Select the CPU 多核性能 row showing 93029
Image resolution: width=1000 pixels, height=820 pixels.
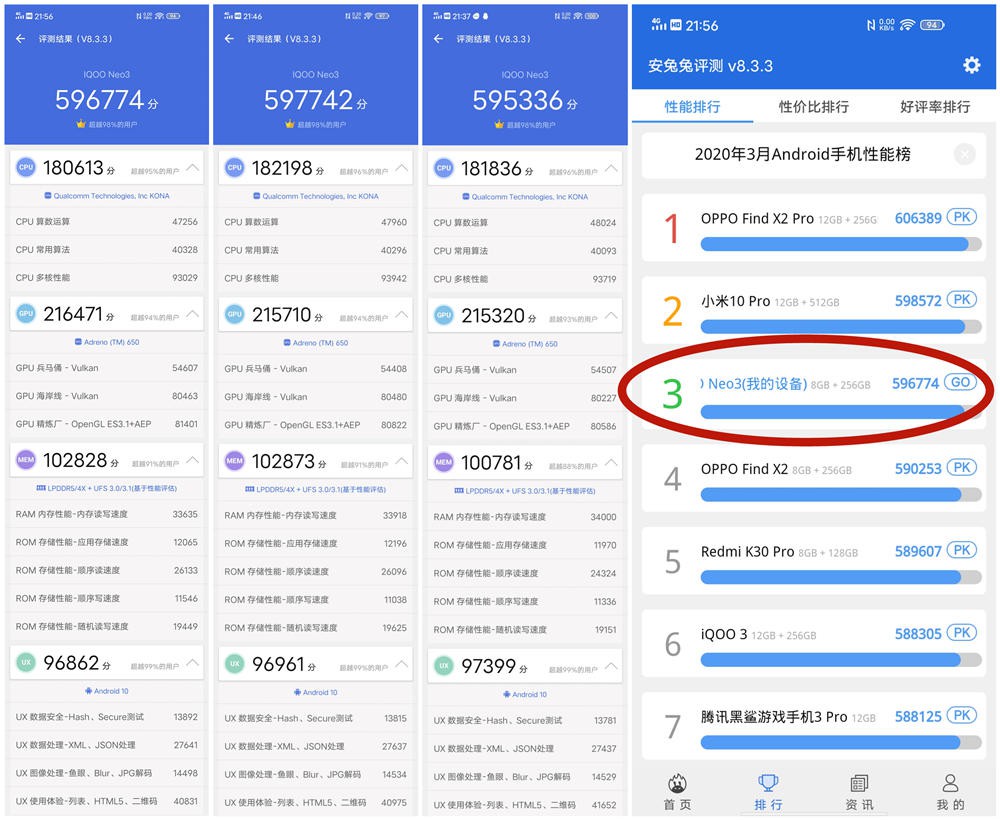(107, 278)
